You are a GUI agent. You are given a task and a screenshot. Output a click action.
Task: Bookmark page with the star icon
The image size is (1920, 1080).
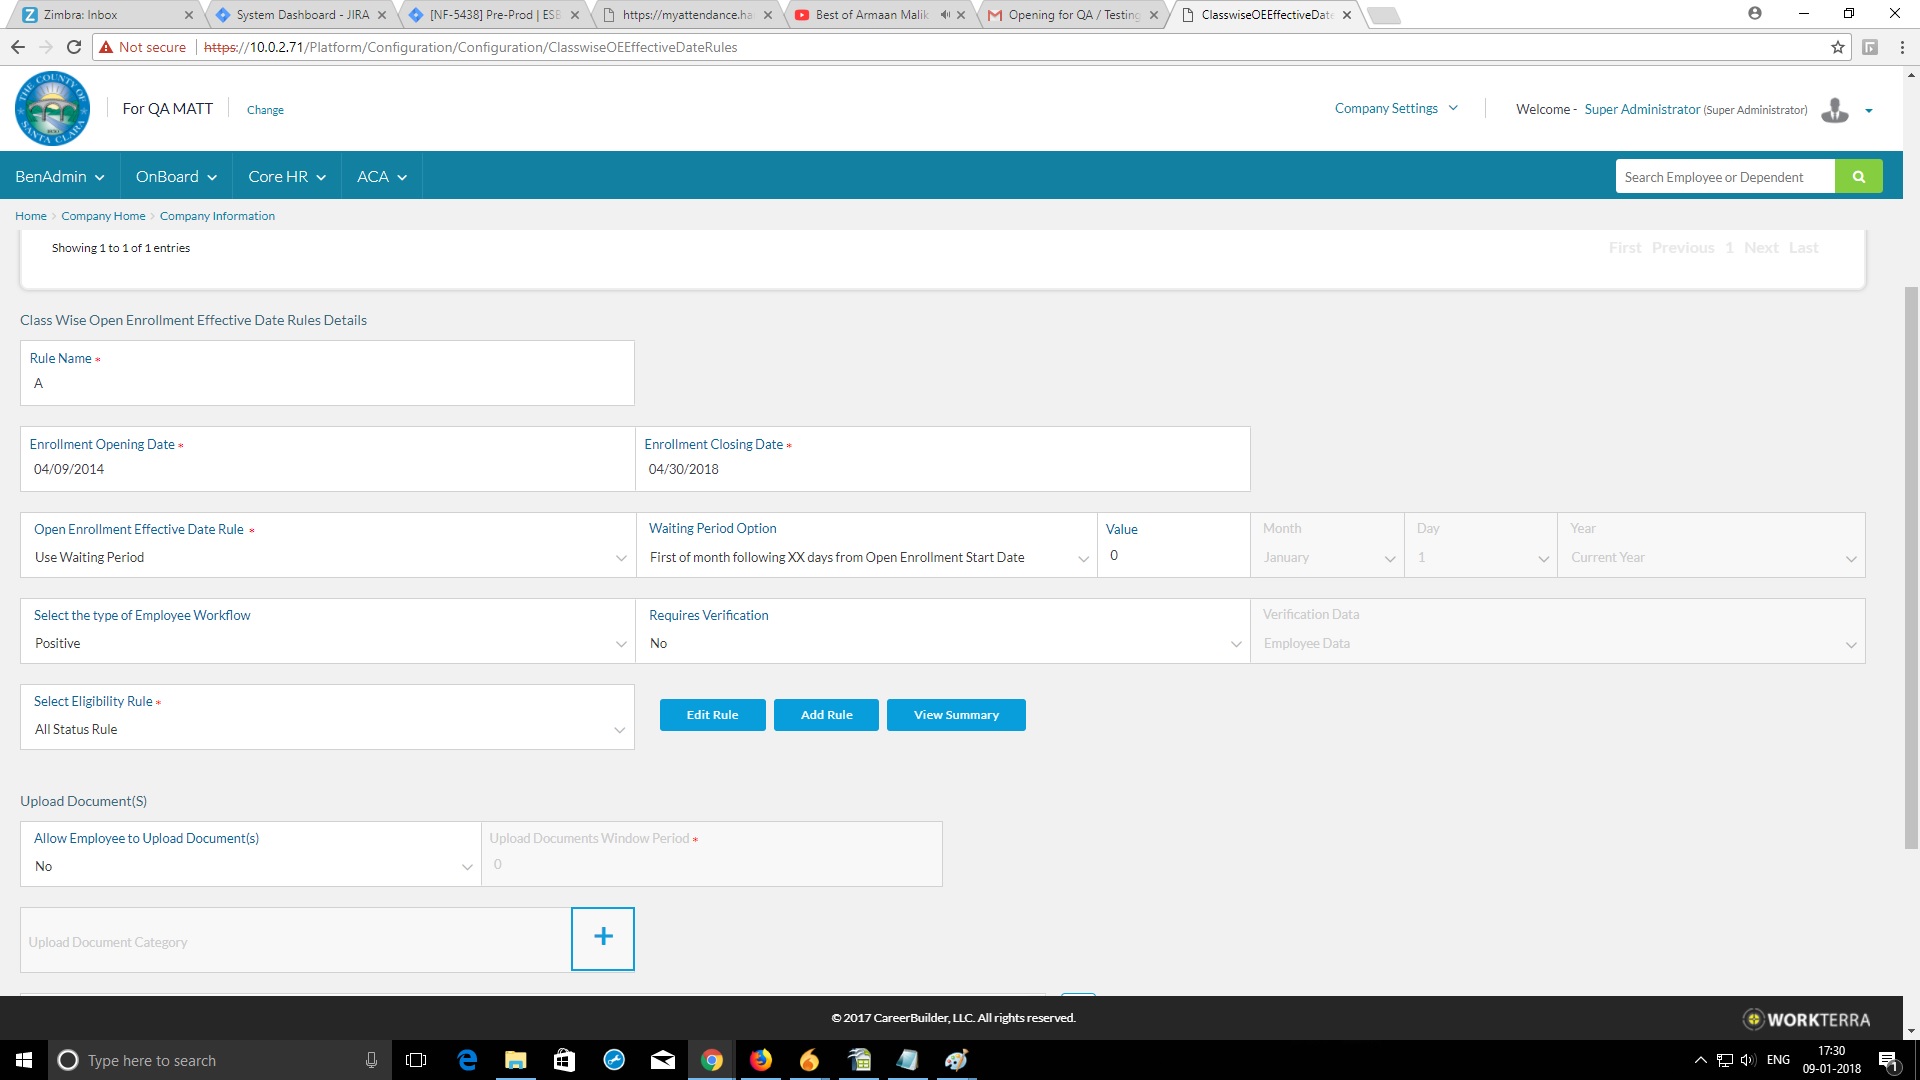[x=1837, y=47]
